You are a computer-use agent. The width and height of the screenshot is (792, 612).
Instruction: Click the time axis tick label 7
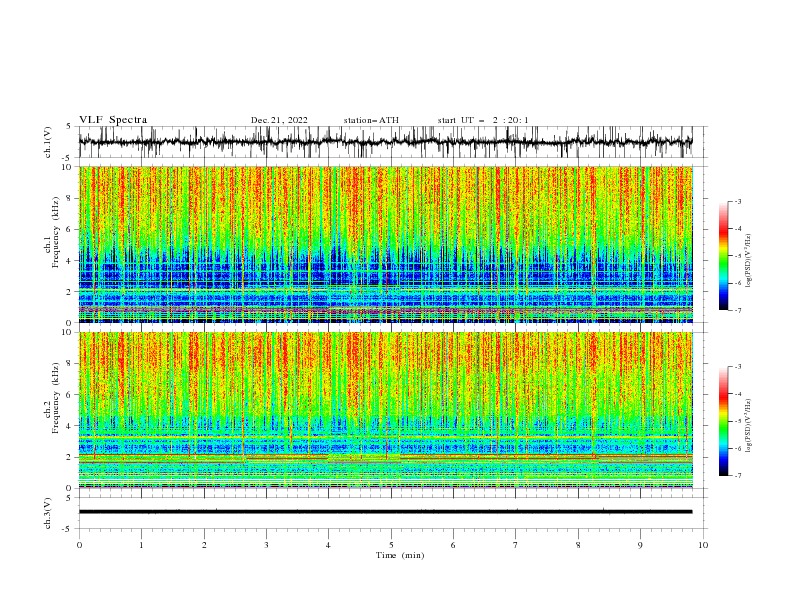tap(516, 545)
